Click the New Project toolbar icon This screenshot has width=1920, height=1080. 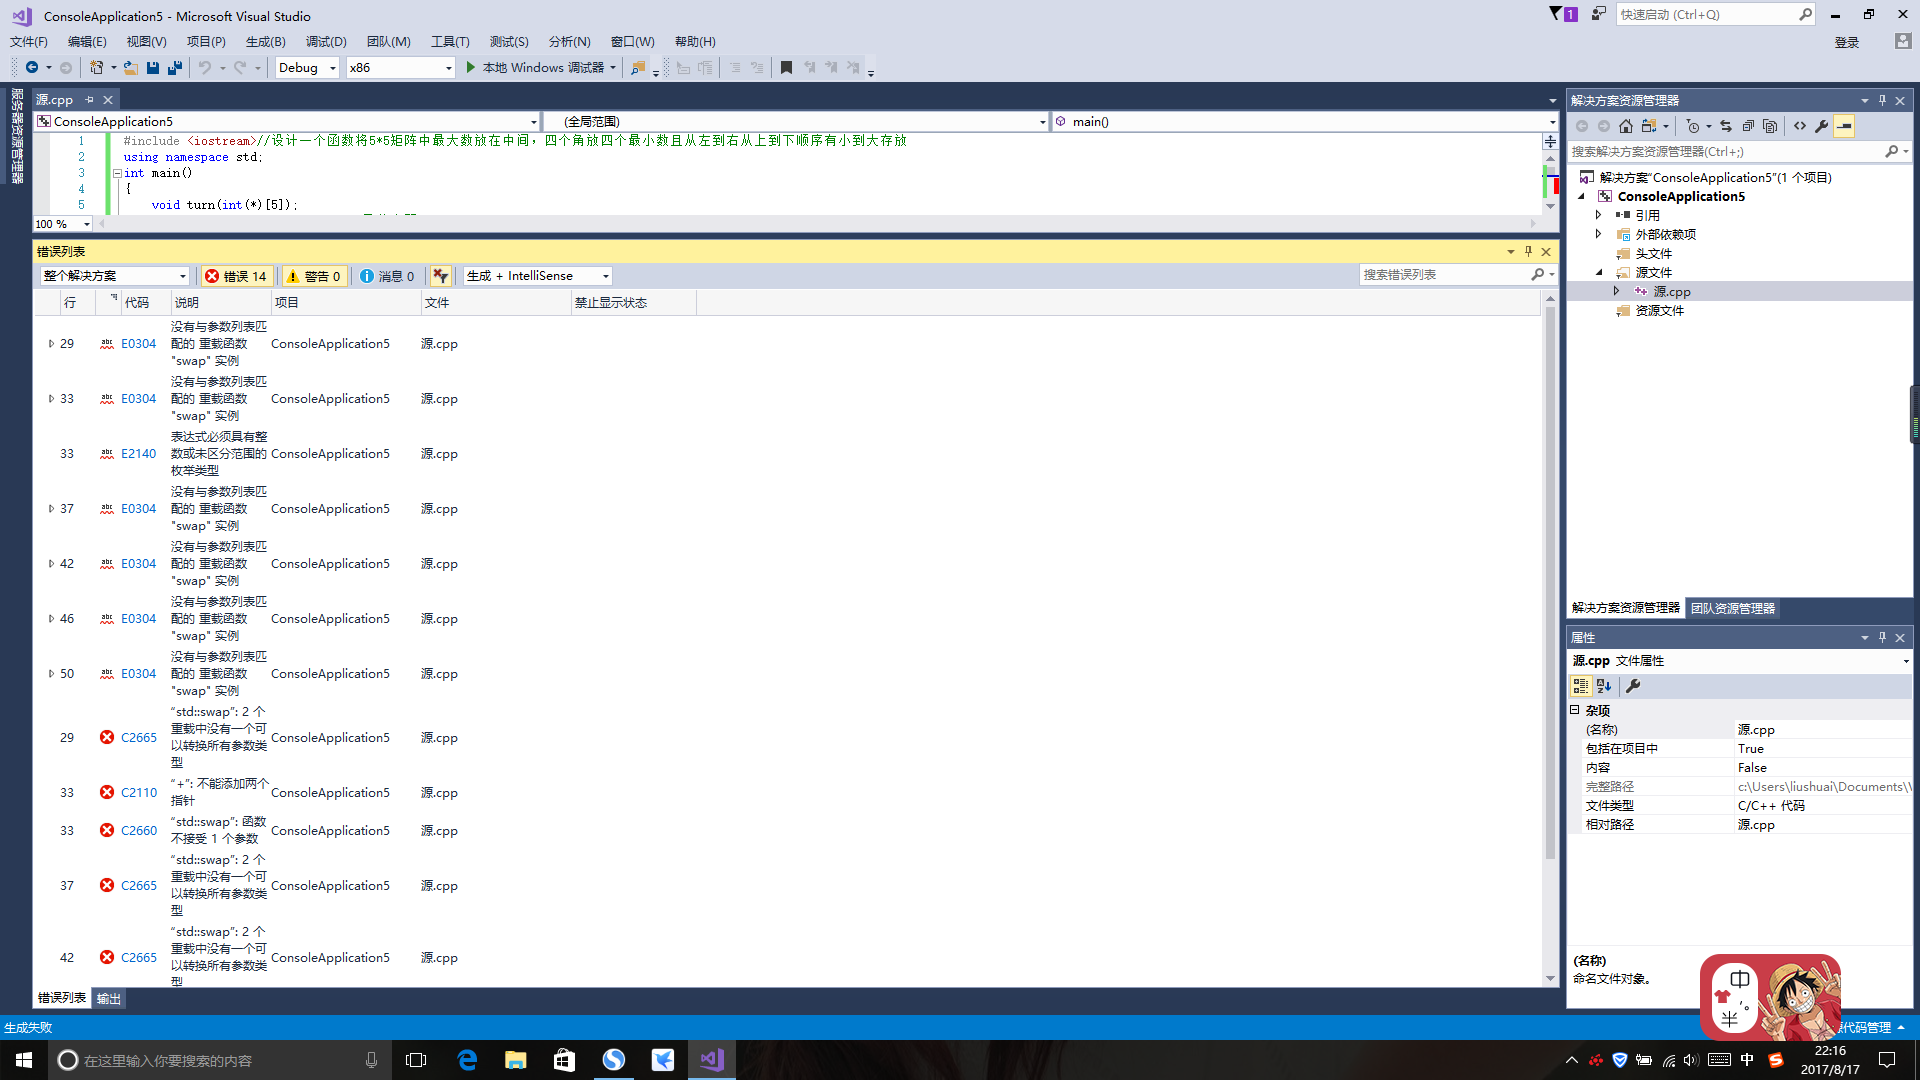(x=97, y=68)
